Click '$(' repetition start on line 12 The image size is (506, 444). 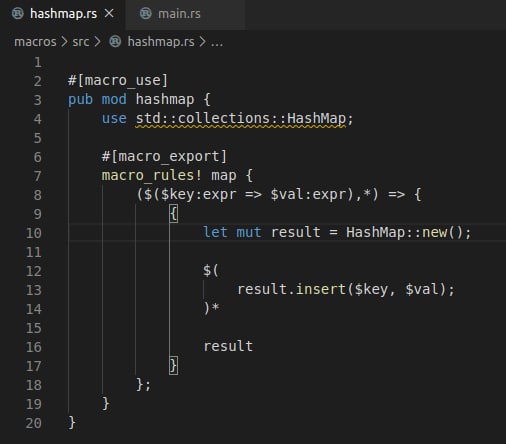[x=211, y=271]
